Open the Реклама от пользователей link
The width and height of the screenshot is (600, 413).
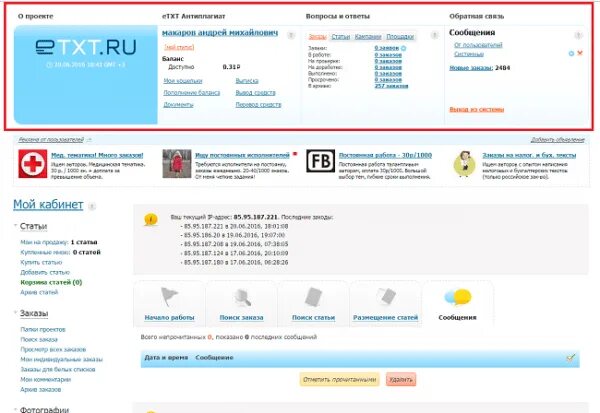51,140
